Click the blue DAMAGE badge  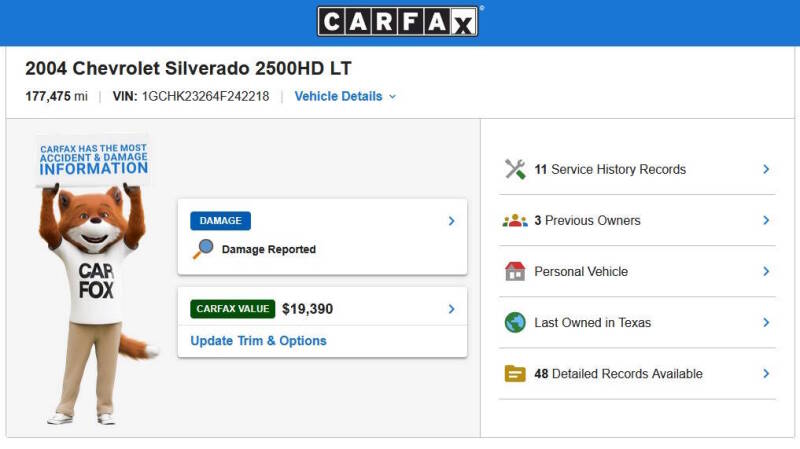(x=220, y=220)
